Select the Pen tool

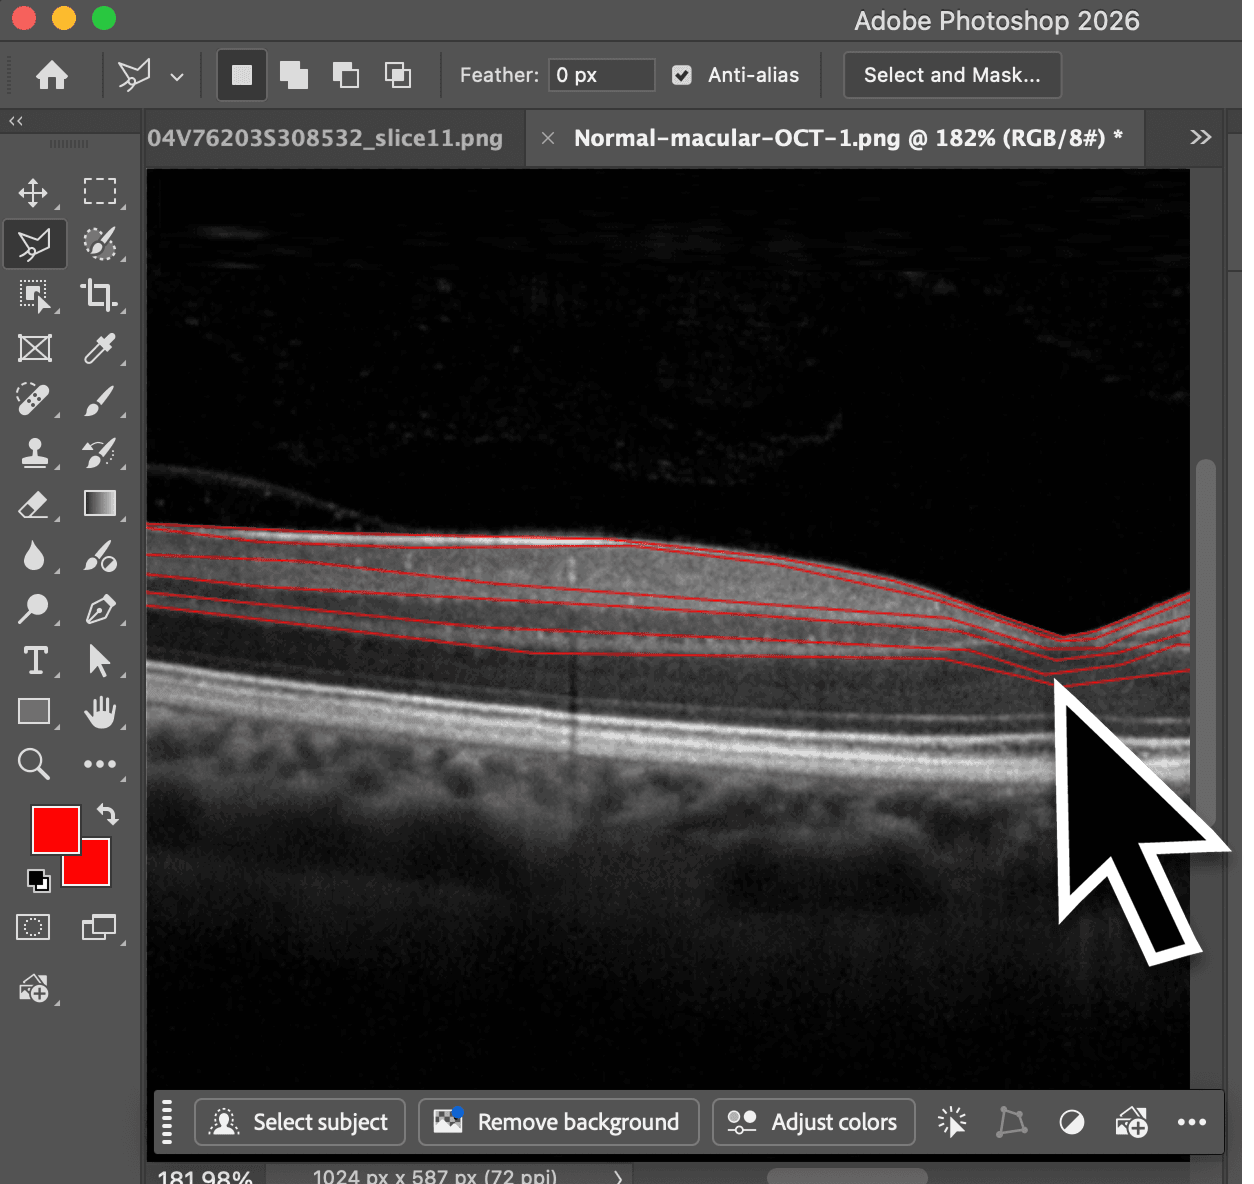coord(100,608)
